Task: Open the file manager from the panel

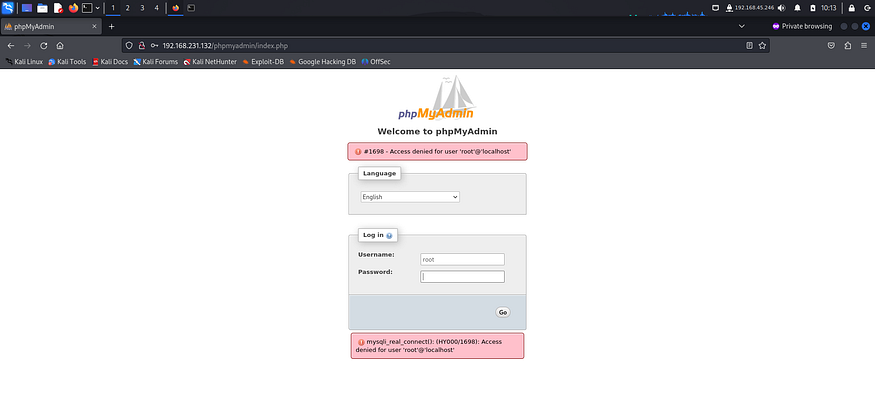Action: 42,8
